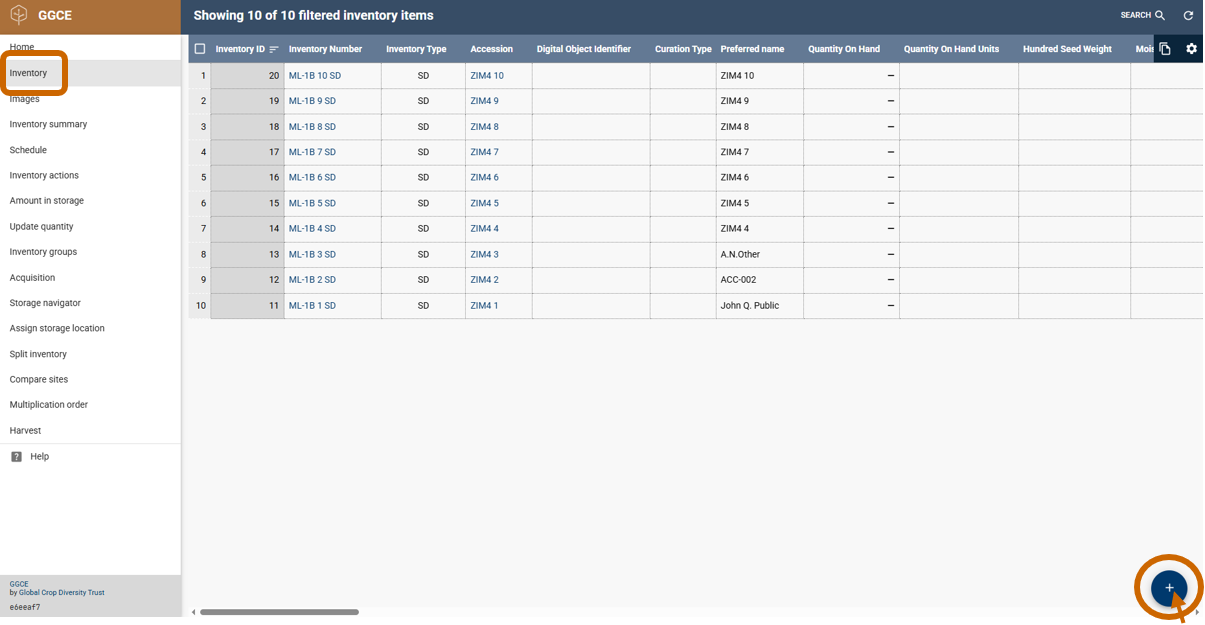Screen dimensions: 1205x625
Task: Sort by Inventory Number column header
Action: point(325,49)
